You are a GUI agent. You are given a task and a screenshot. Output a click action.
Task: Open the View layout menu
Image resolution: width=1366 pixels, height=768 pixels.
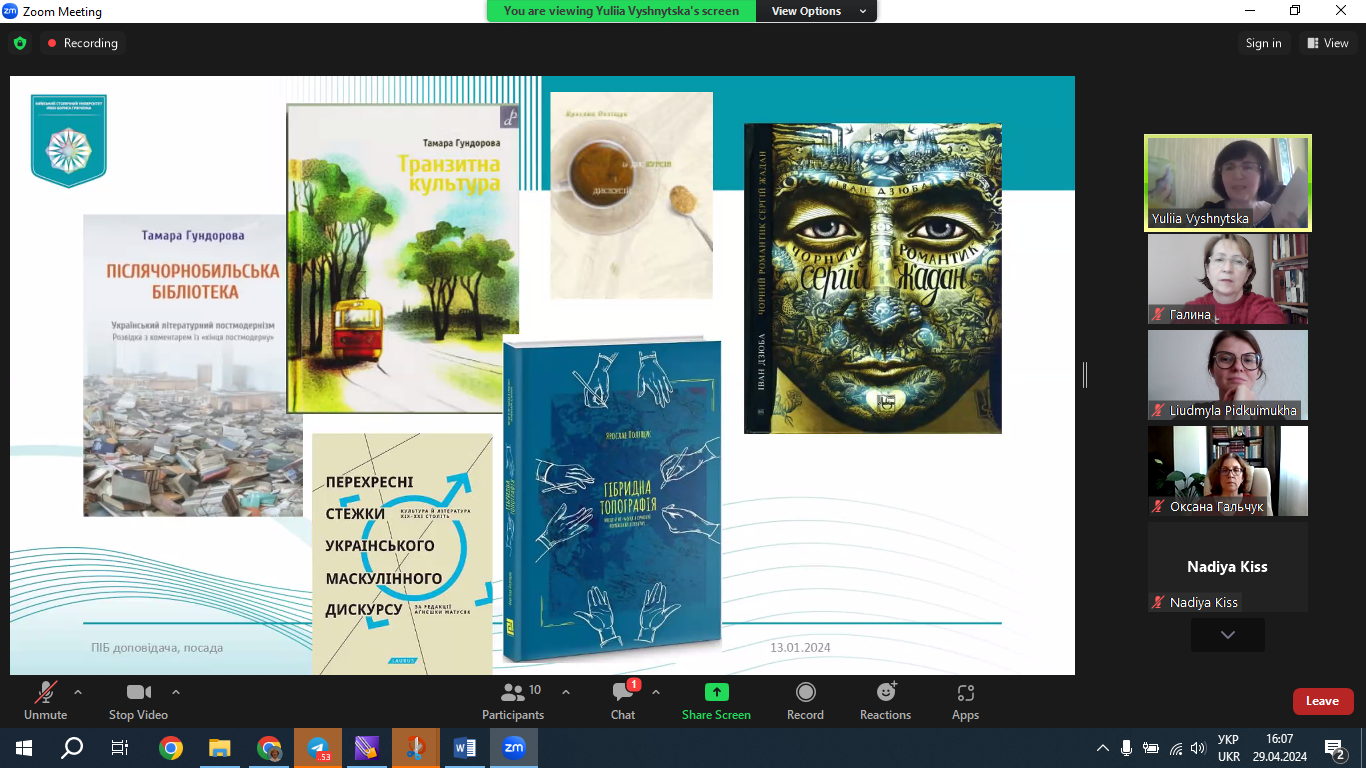coord(1327,43)
